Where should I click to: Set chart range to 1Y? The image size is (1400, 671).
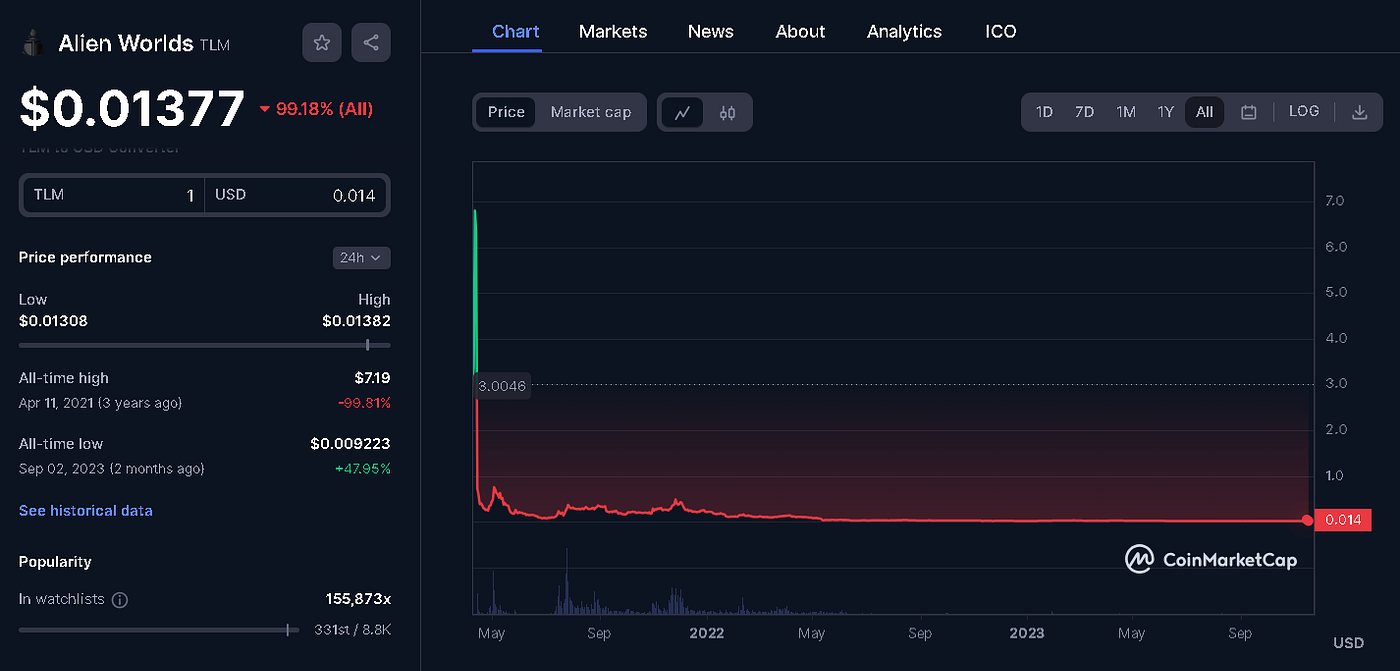[1165, 112]
